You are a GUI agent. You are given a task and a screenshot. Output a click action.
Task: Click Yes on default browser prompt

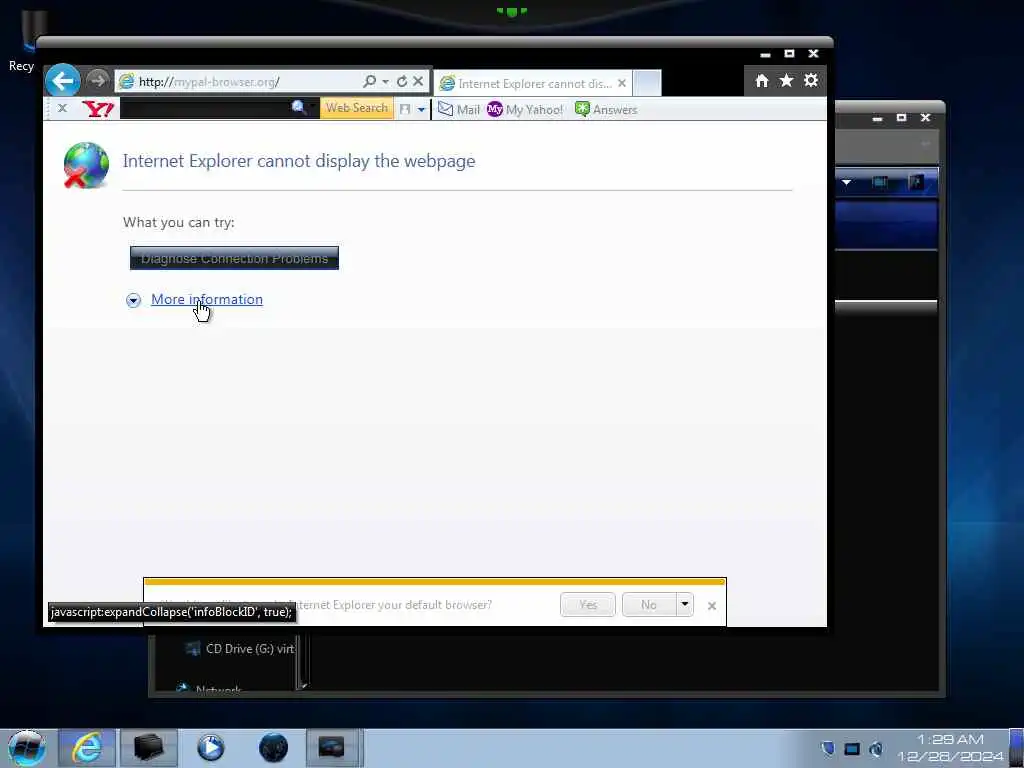(x=588, y=605)
